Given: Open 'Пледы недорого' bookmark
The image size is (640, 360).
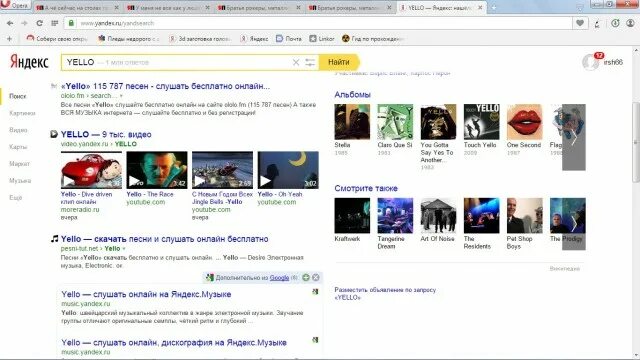Looking at the screenshot, I should [129, 39].
